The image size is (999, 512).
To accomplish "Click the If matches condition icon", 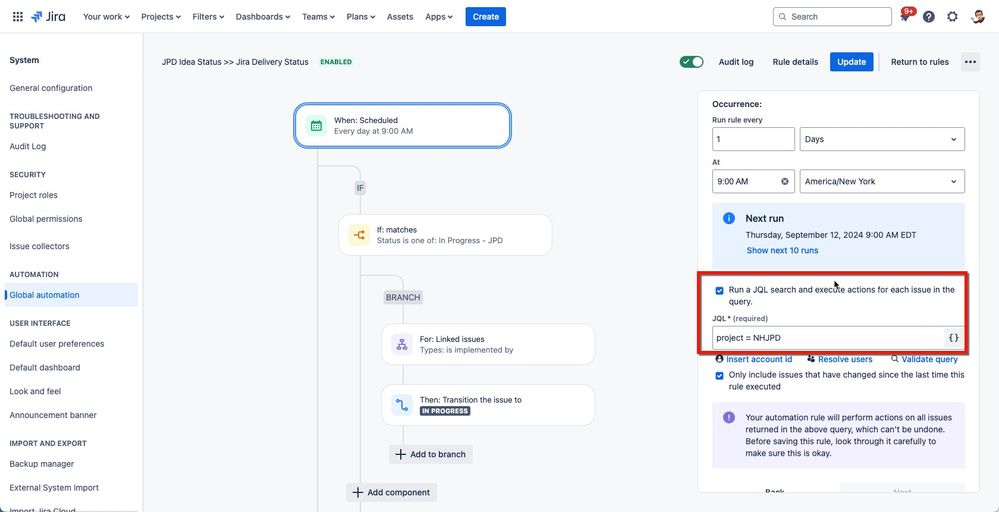I will click(359, 235).
